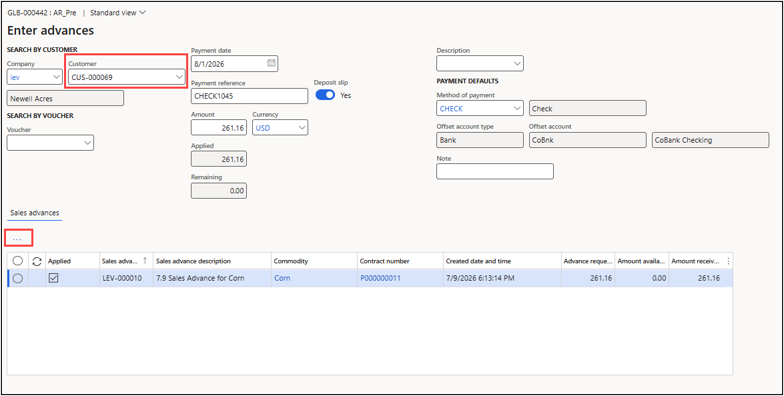
Task: Click the CHECK method of payment link
Action: point(451,108)
